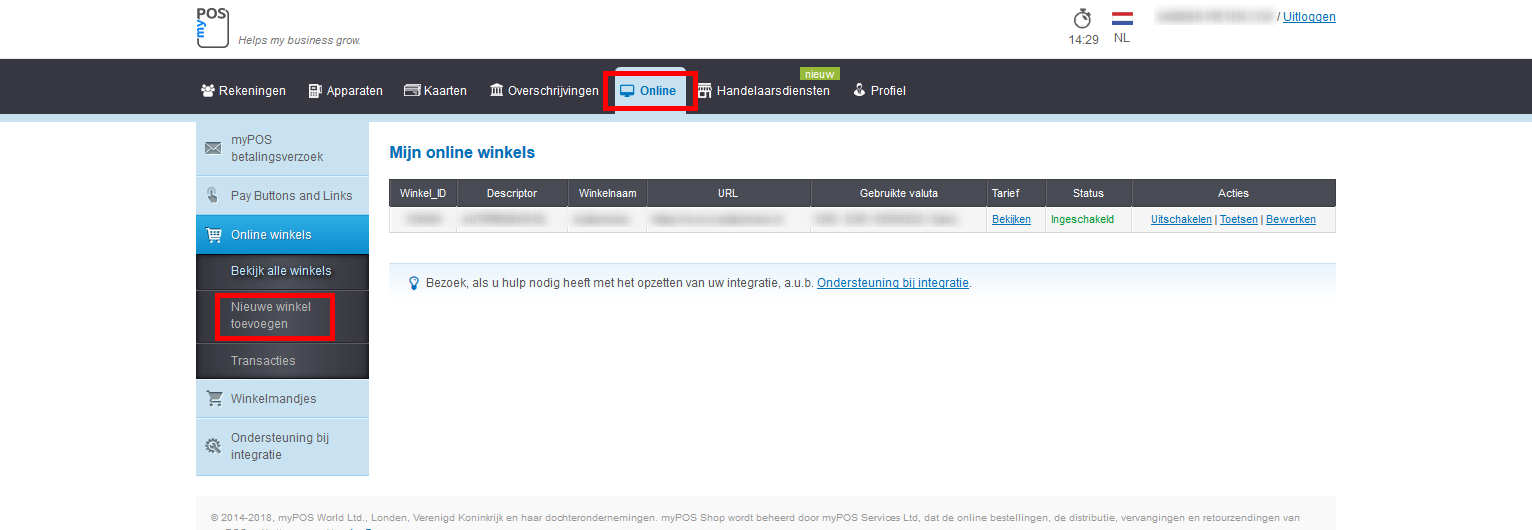The height and width of the screenshot is (530, 1532).
Task: Go to the Kaarten section
Action: [435, 91]
